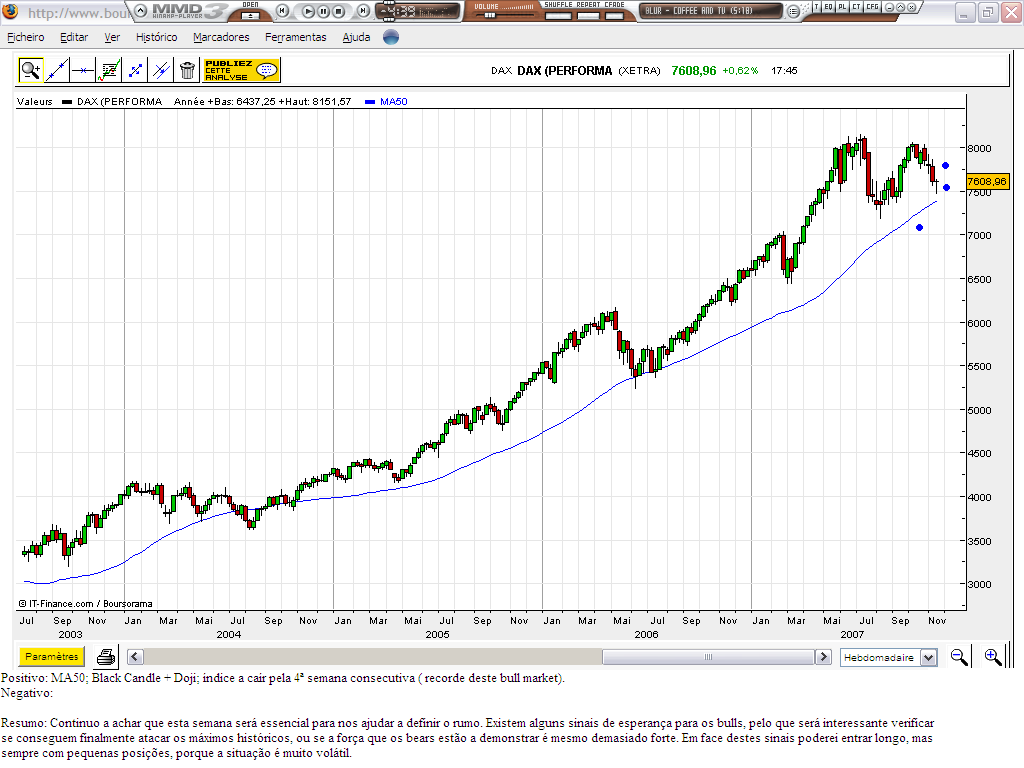Image resolution: width=1024 pixels, height=768 pixels.
Task: Open the indicators chart tool
Action: 109,70
